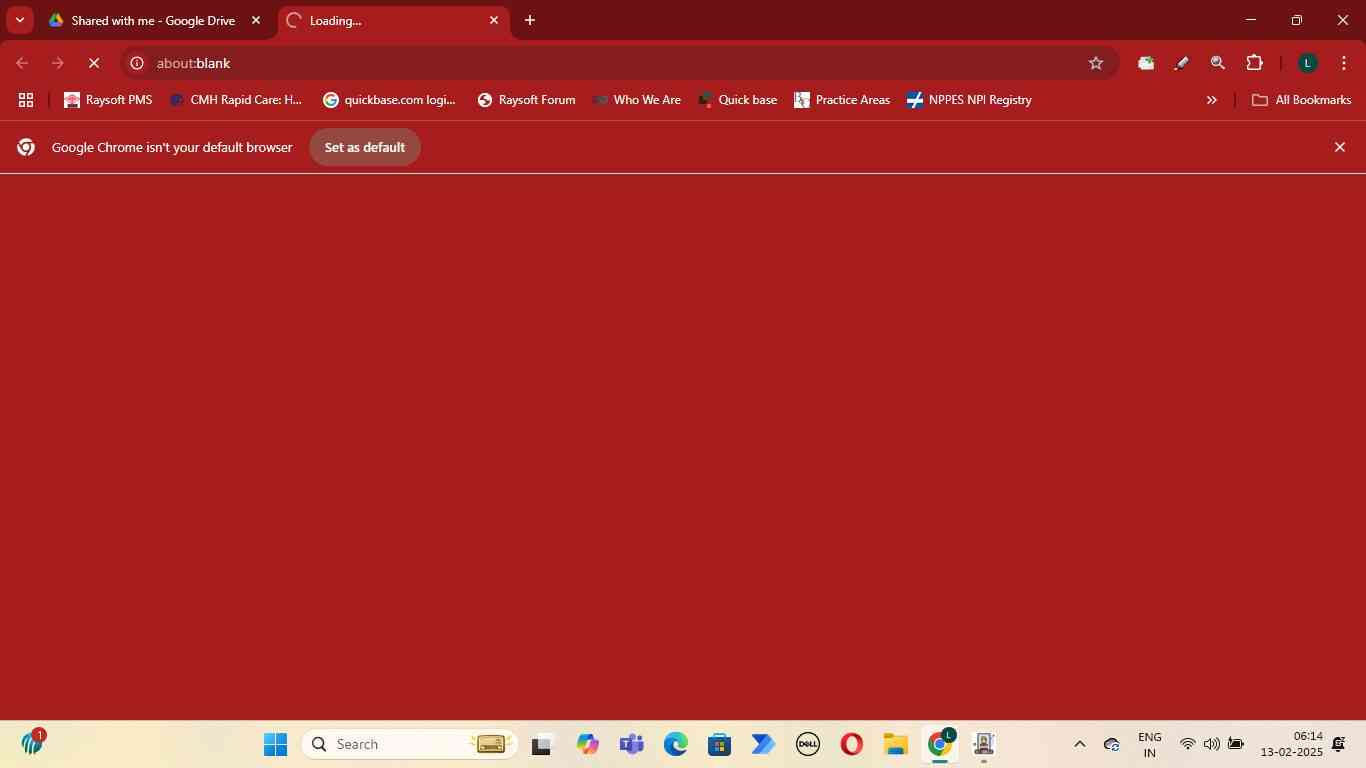Viewport: 1366px width, 768px height.
Task: Click the site information icon
Action: click(138, 63)
